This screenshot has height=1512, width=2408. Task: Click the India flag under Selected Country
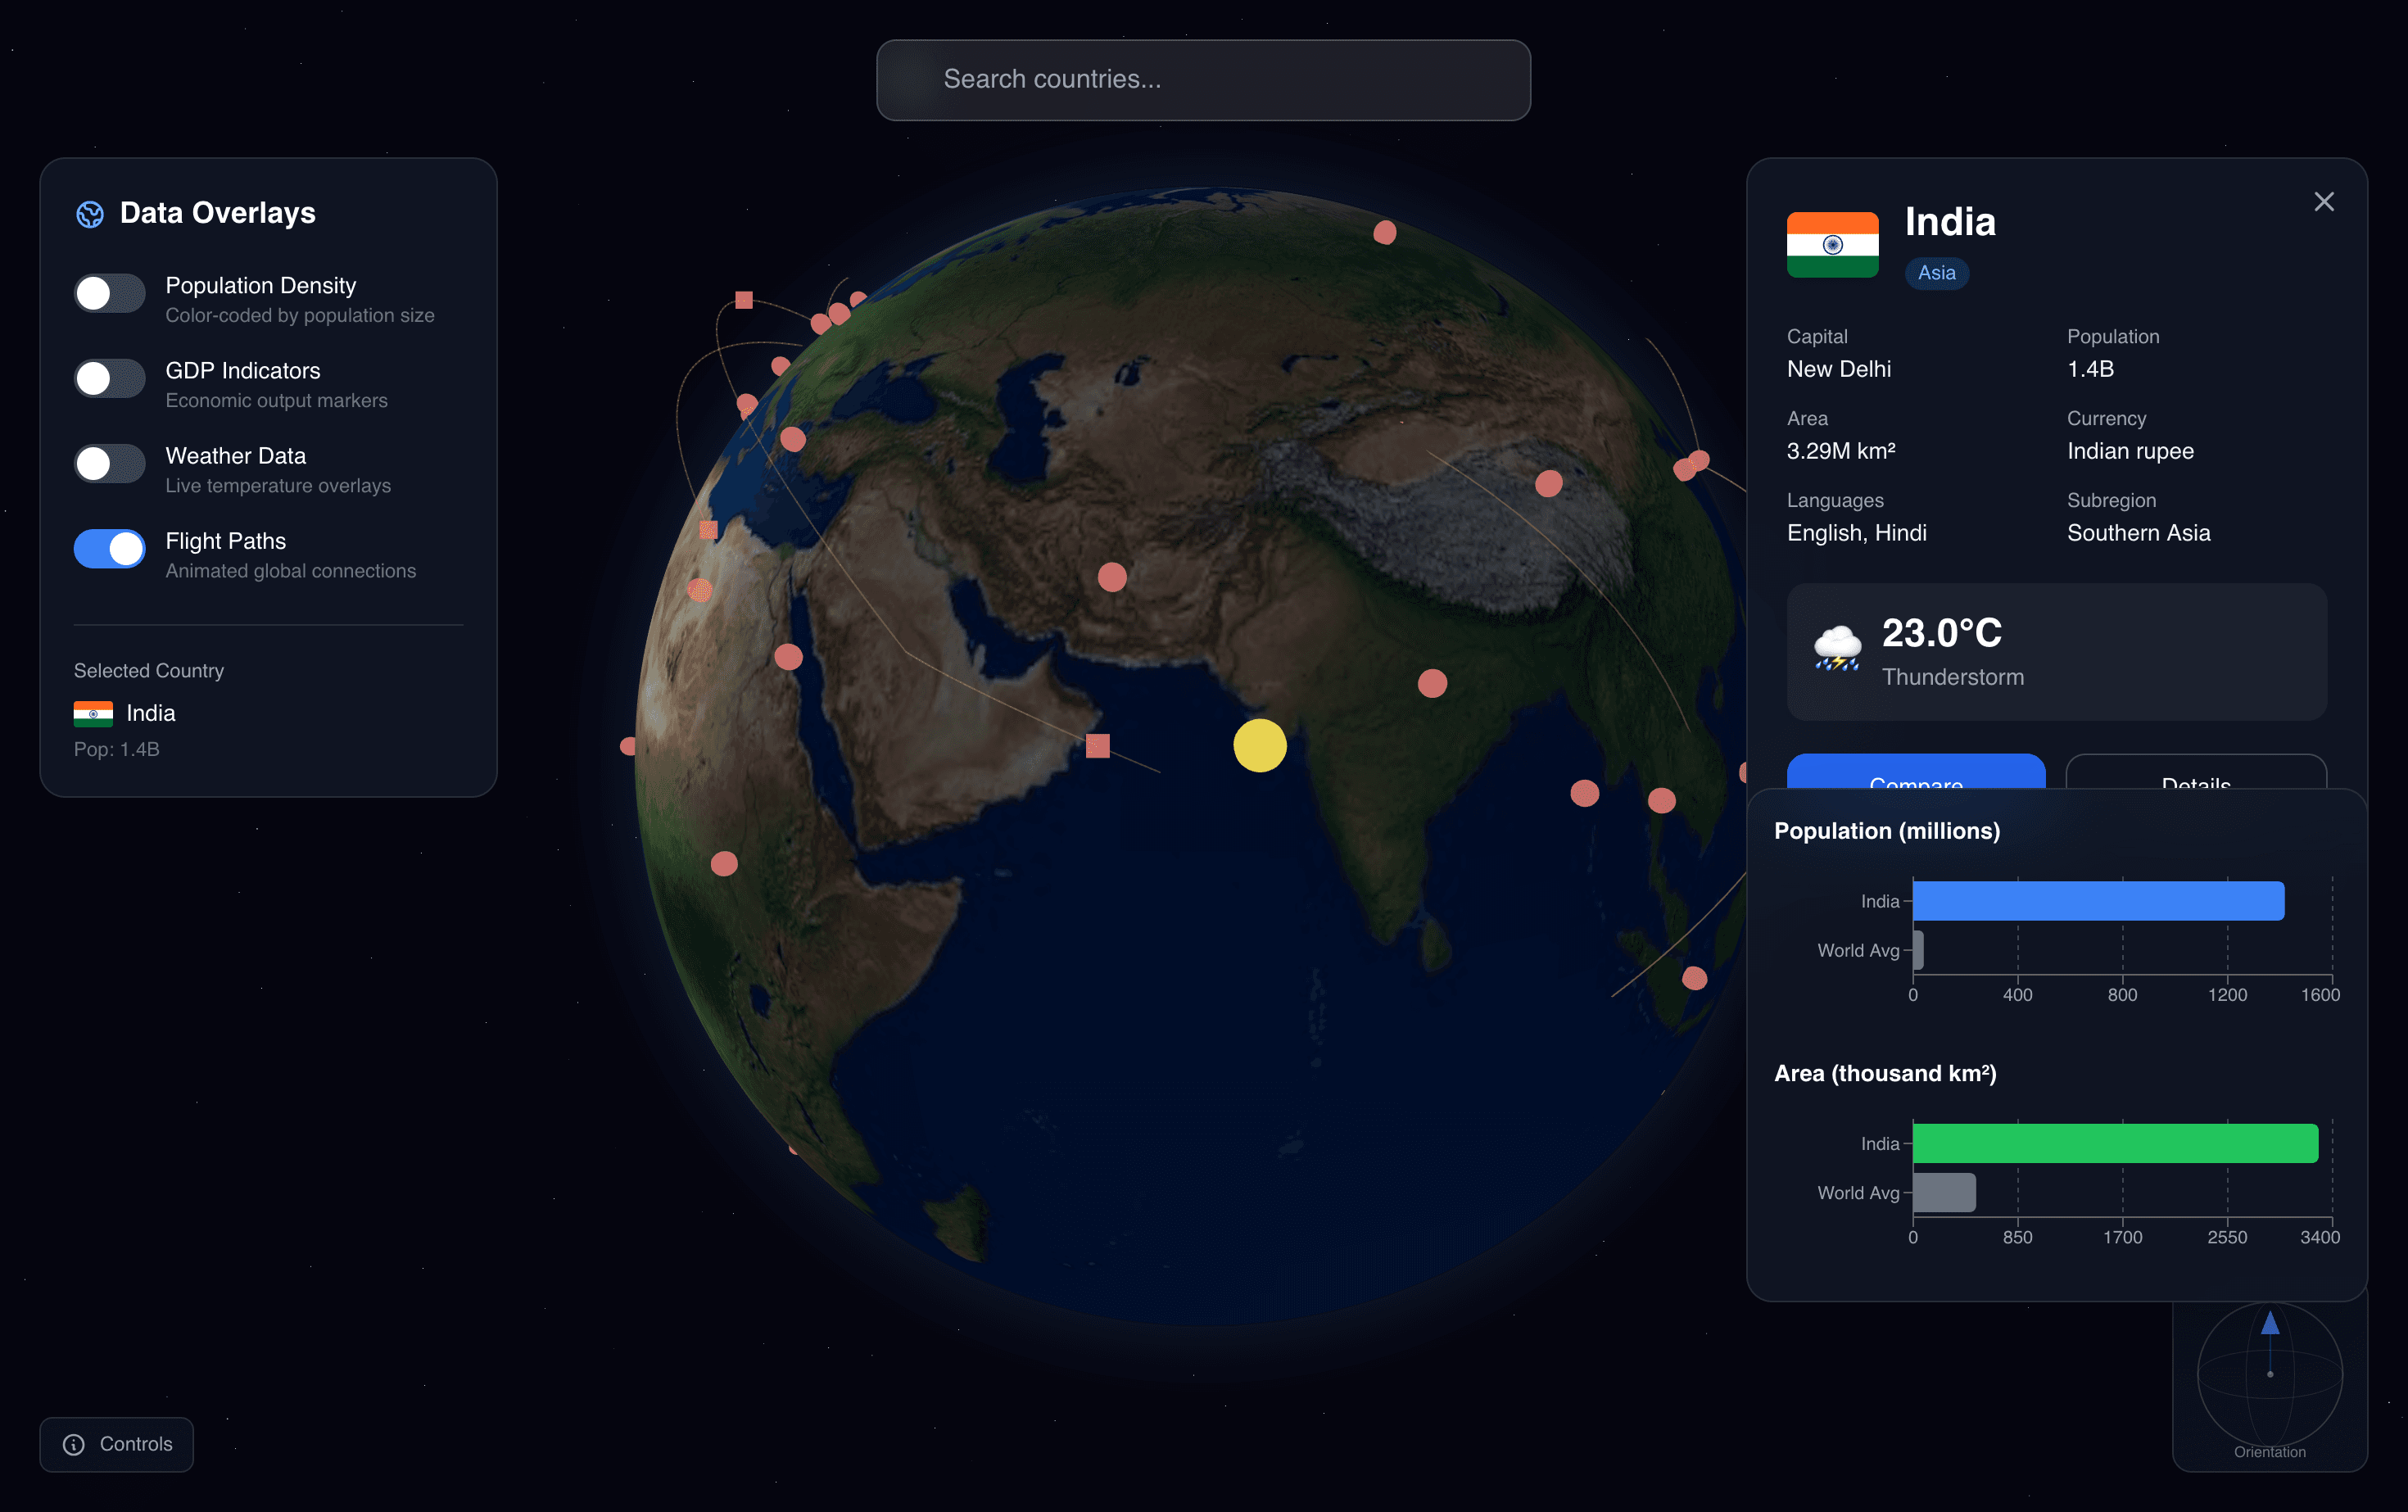(95, 713)
